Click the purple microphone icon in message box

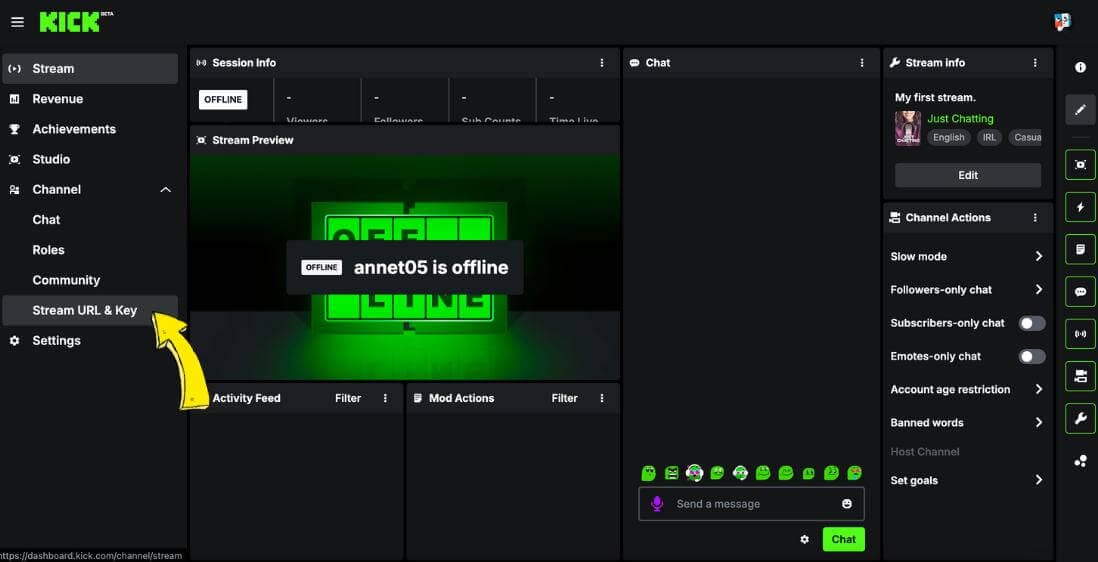(x=657, y=503)
